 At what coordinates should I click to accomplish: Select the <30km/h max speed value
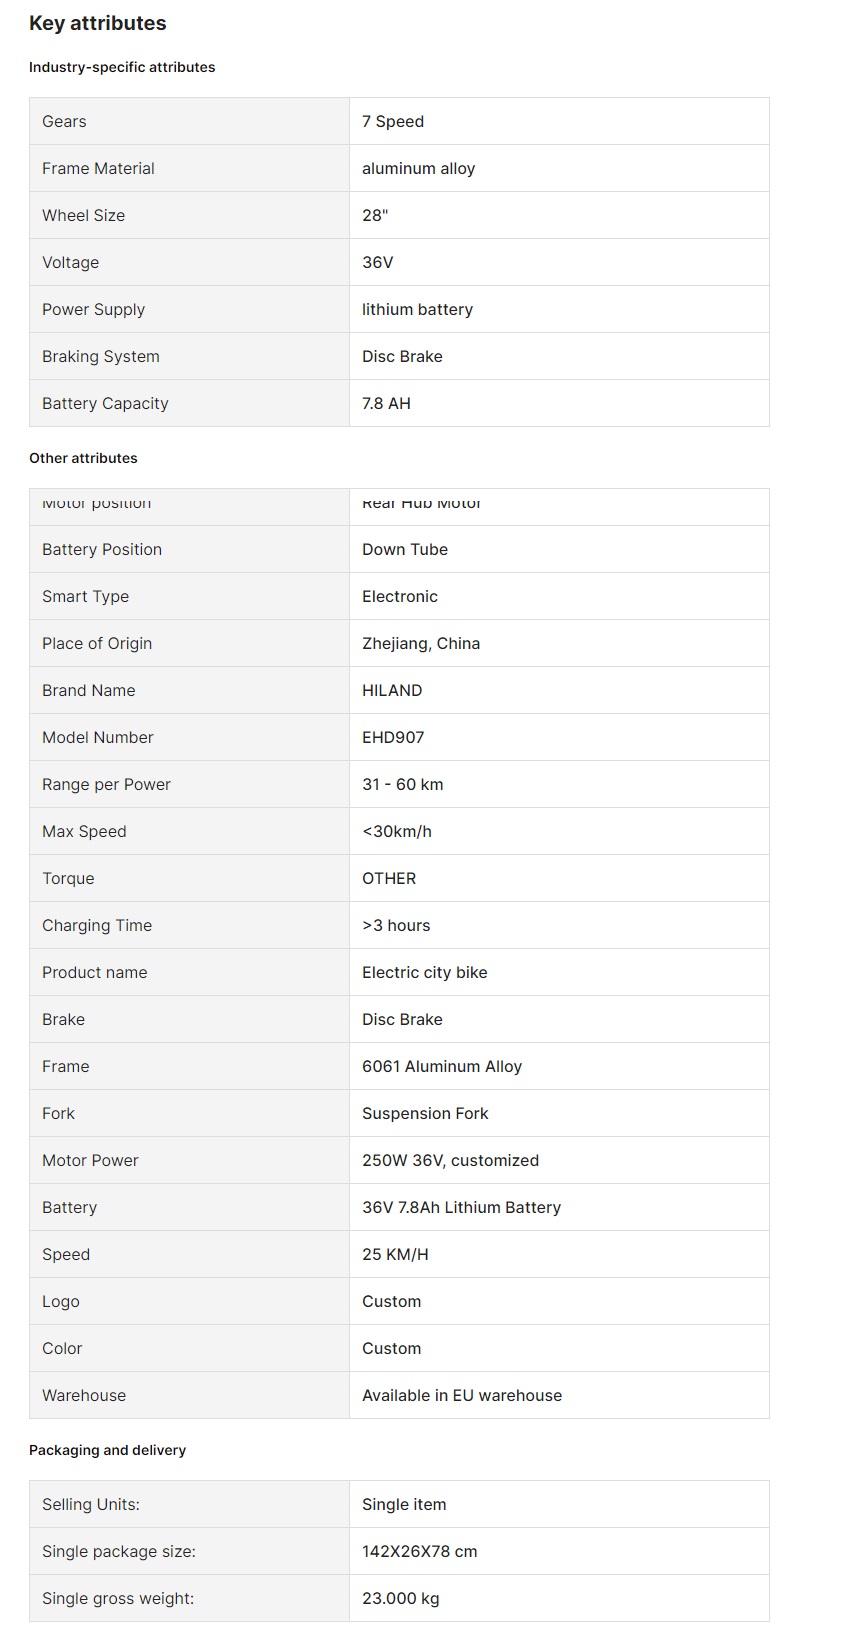point(397,831)
